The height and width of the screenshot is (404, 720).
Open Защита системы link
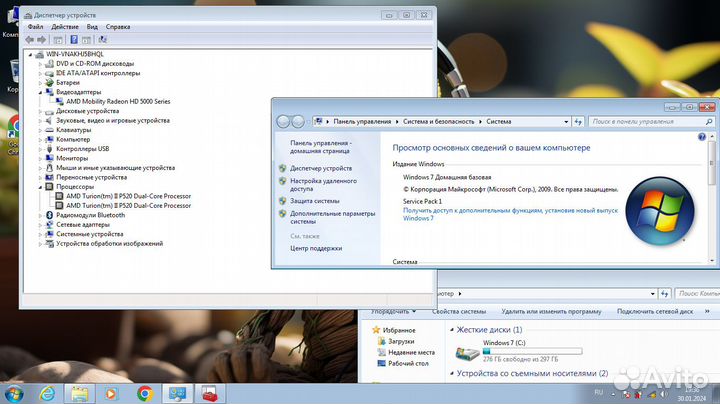pos(315,201)
